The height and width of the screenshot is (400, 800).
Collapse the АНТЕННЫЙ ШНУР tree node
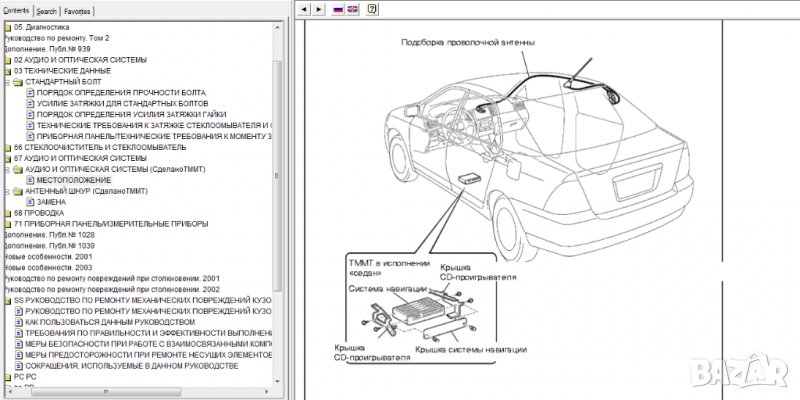pos(7,191)
